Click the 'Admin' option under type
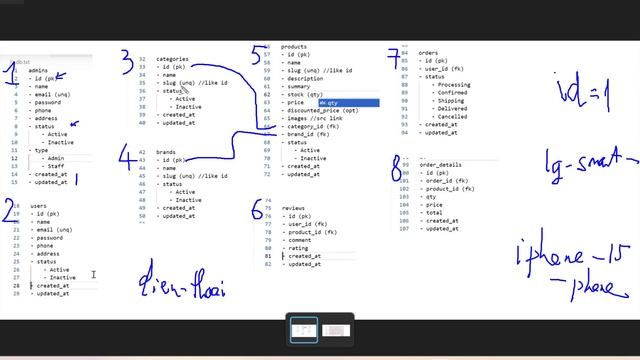 click(x=56, y=158)
